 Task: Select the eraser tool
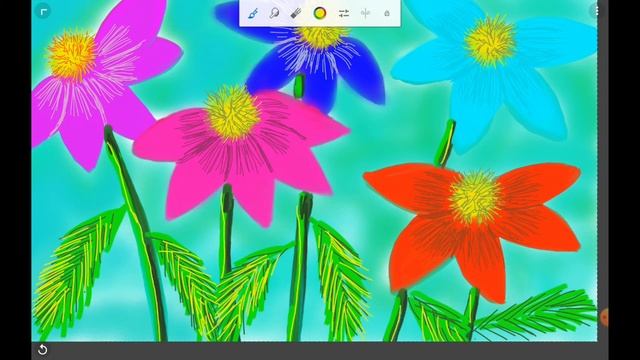pyautogui.click(x=296, y=13)
